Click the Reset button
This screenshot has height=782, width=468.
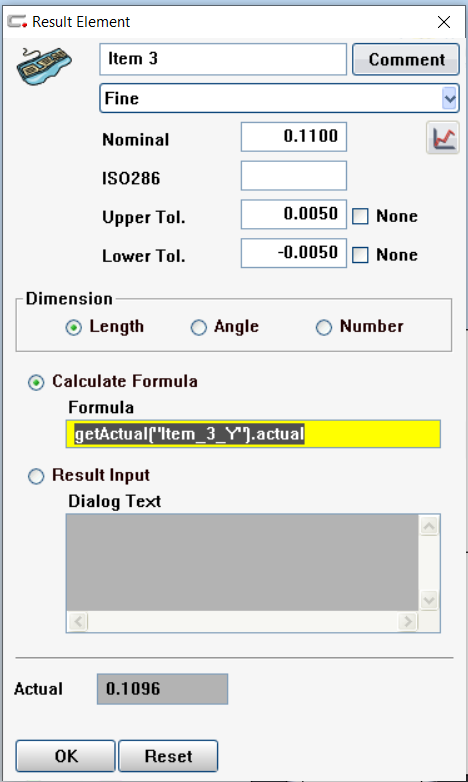[x=168, y=756]
